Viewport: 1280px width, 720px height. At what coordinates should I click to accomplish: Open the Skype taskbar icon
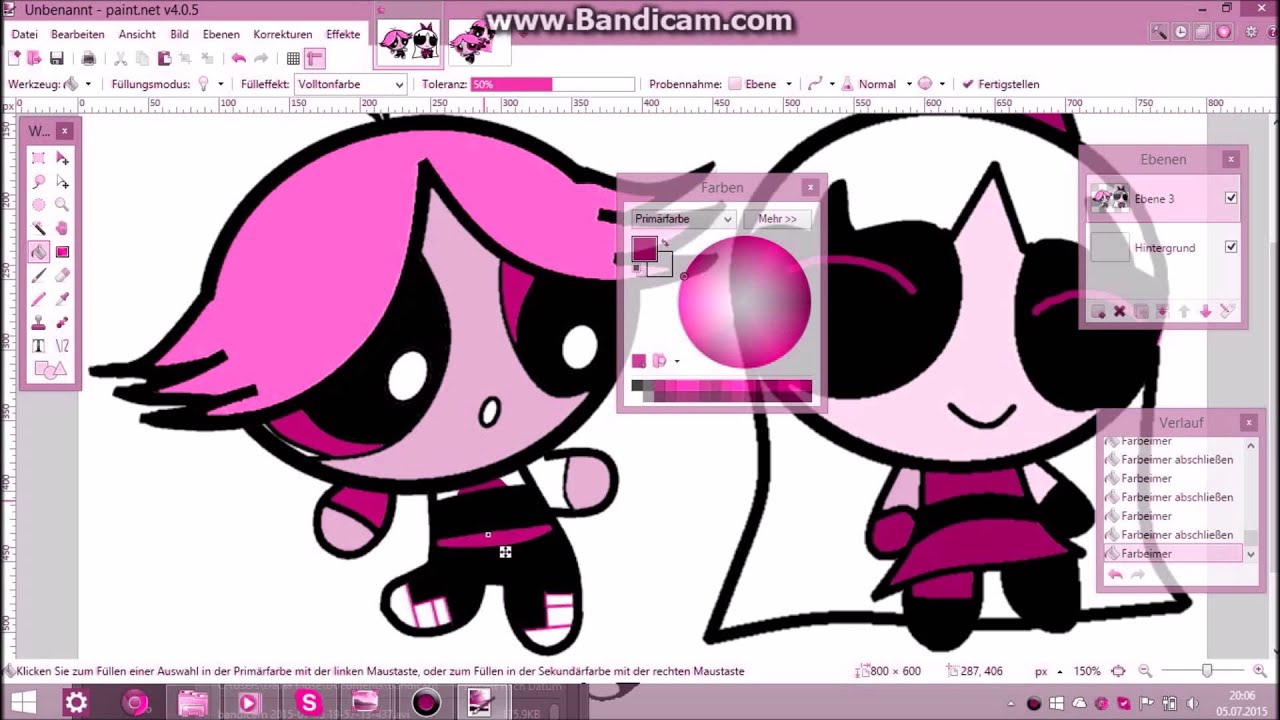click(308, 703)
